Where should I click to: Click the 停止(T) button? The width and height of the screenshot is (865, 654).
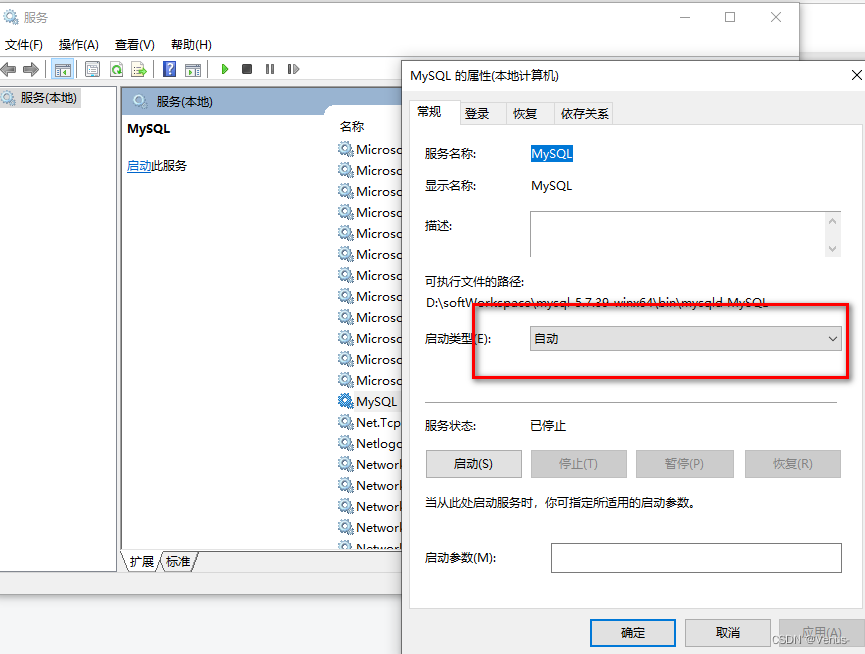tap(579, 464)
